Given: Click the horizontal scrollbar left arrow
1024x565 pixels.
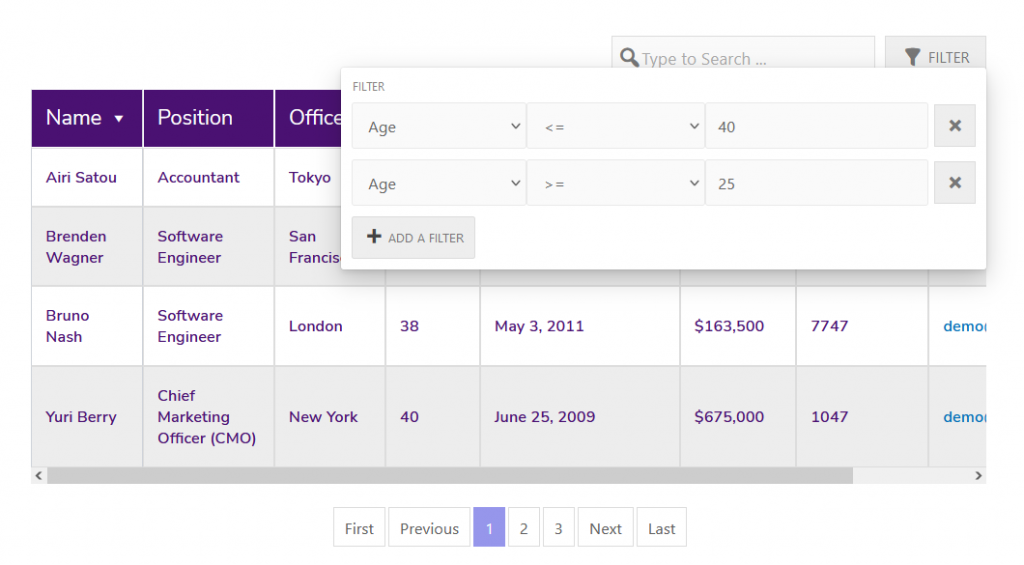Looking at the screenshot, I should (x=39, y=476).
